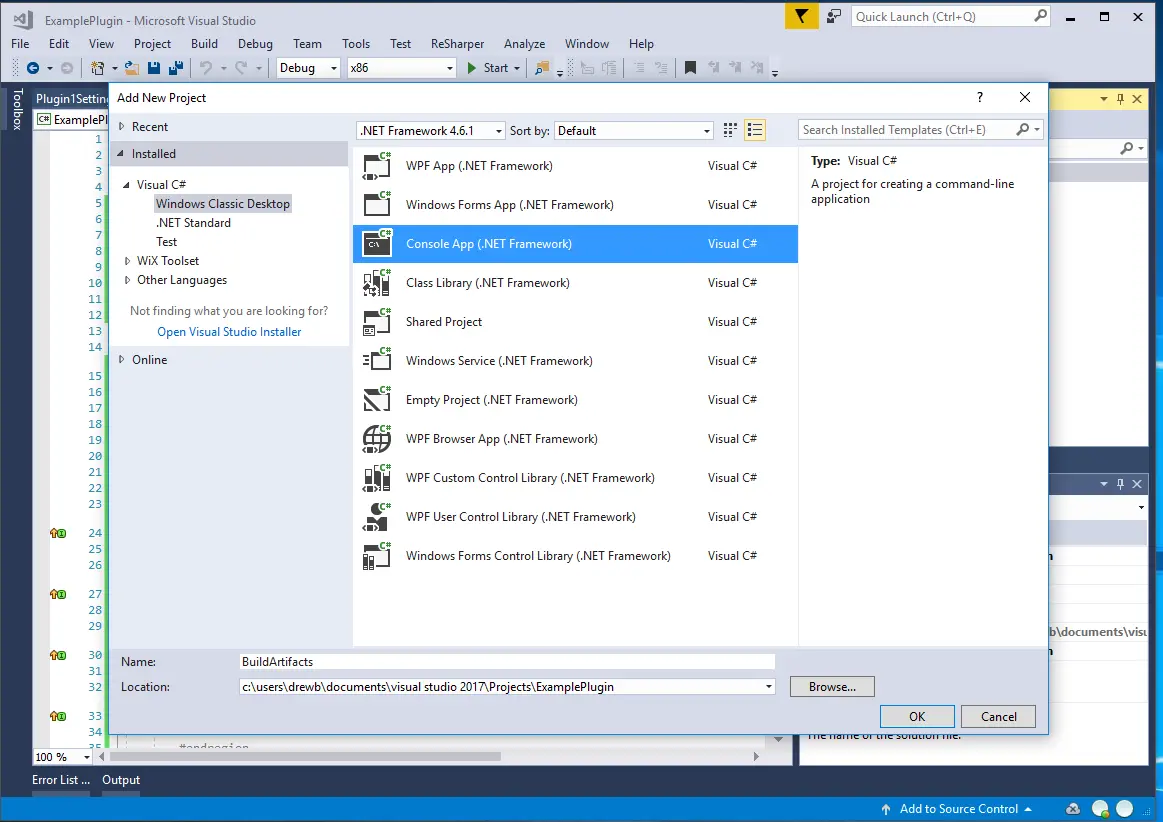Click the WPF User Control Library icon

tap(377, 517)
